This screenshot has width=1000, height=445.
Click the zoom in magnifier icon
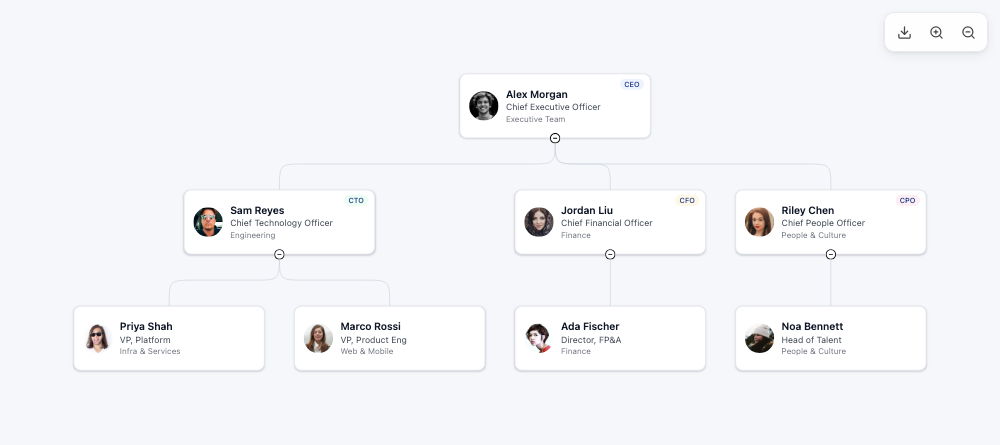pyautogui.click(x=936, y=33)
